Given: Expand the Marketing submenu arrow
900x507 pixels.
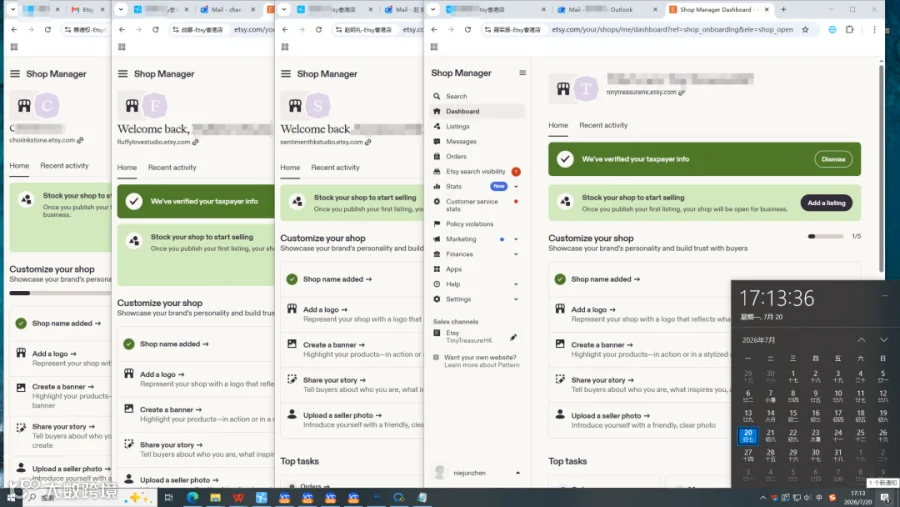Looking at the screenshot, I should [516, 239].
